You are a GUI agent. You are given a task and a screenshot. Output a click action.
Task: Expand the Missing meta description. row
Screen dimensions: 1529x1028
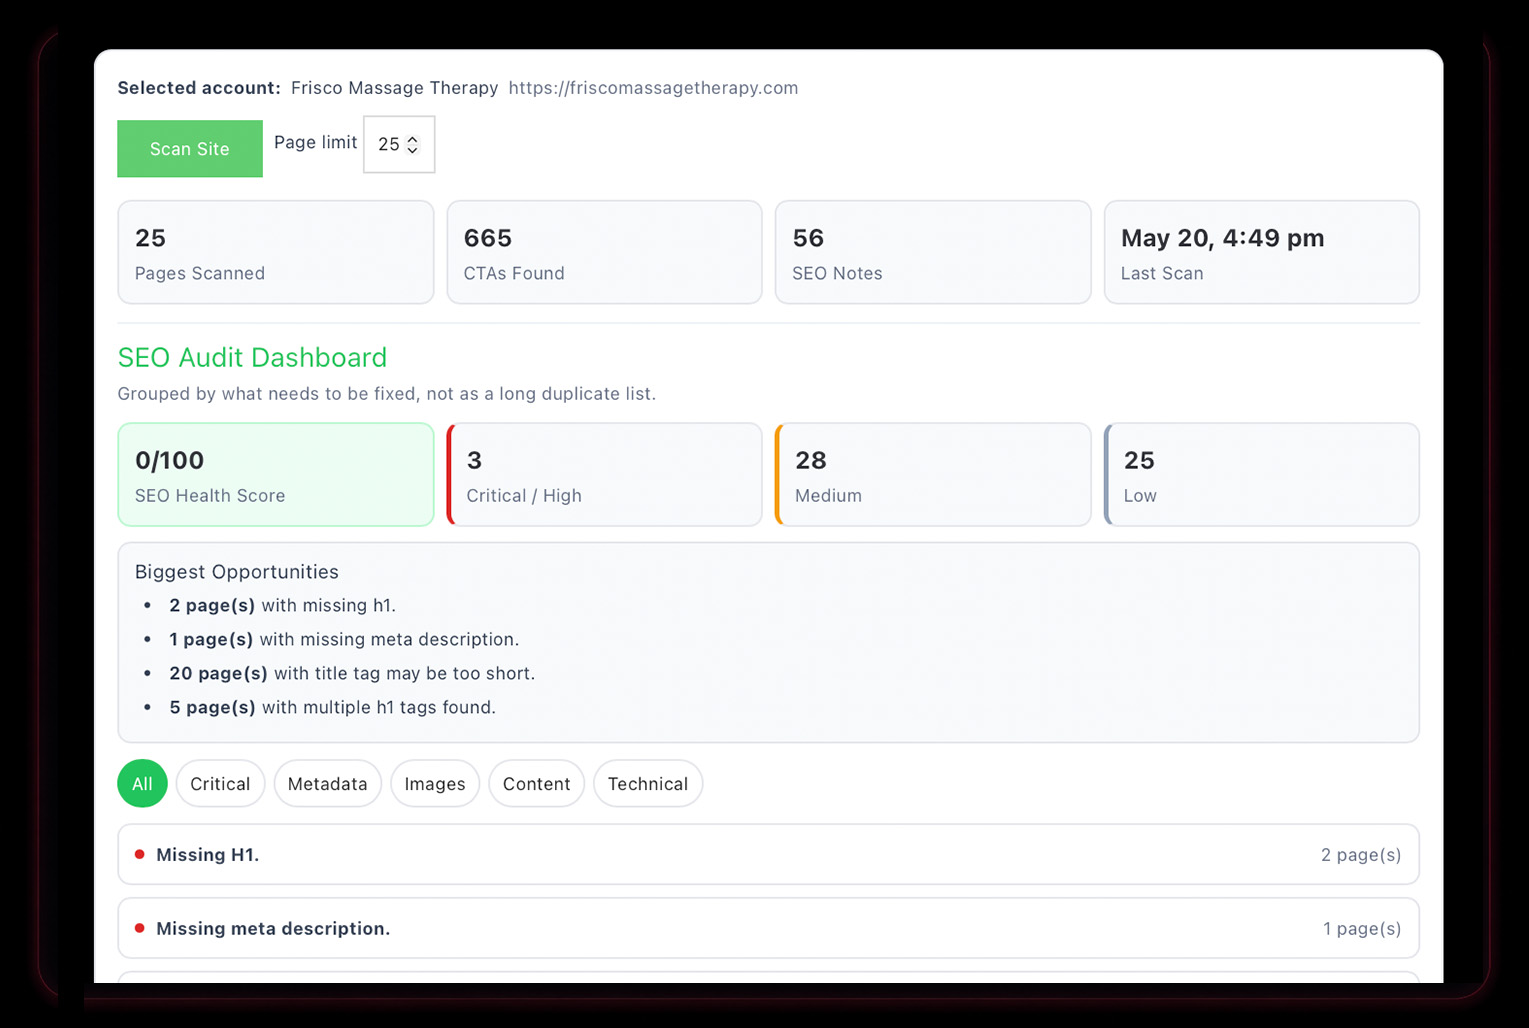pyautogui.click(x=768, y=929)
